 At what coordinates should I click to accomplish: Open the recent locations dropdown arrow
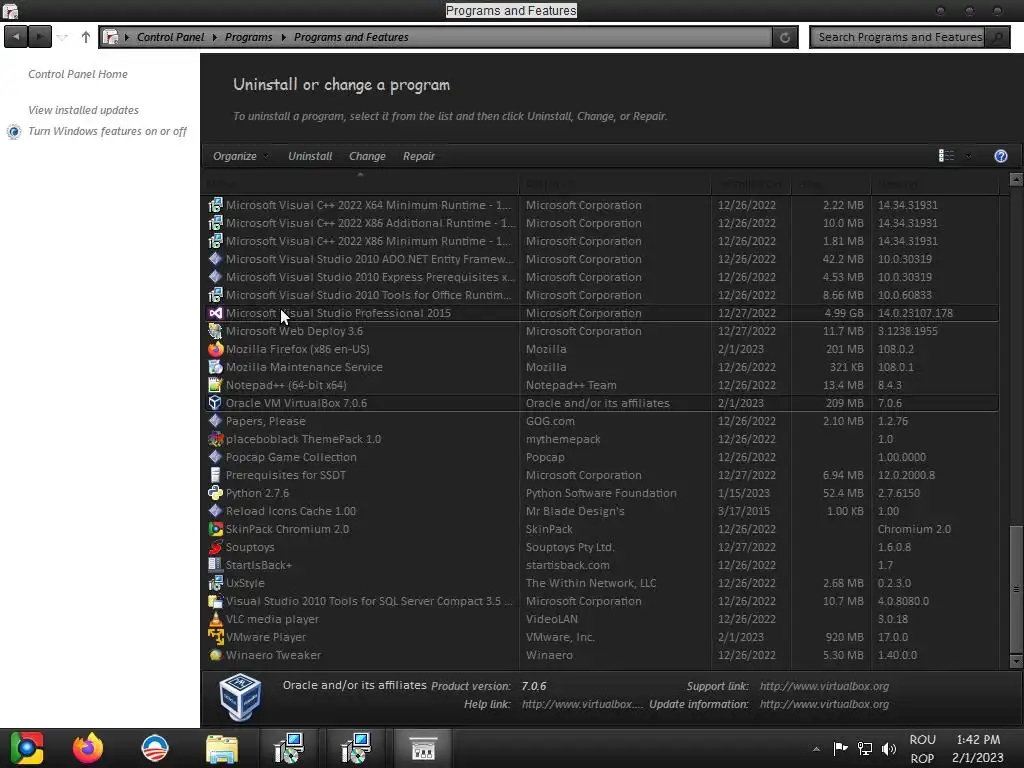click(62, 37)
